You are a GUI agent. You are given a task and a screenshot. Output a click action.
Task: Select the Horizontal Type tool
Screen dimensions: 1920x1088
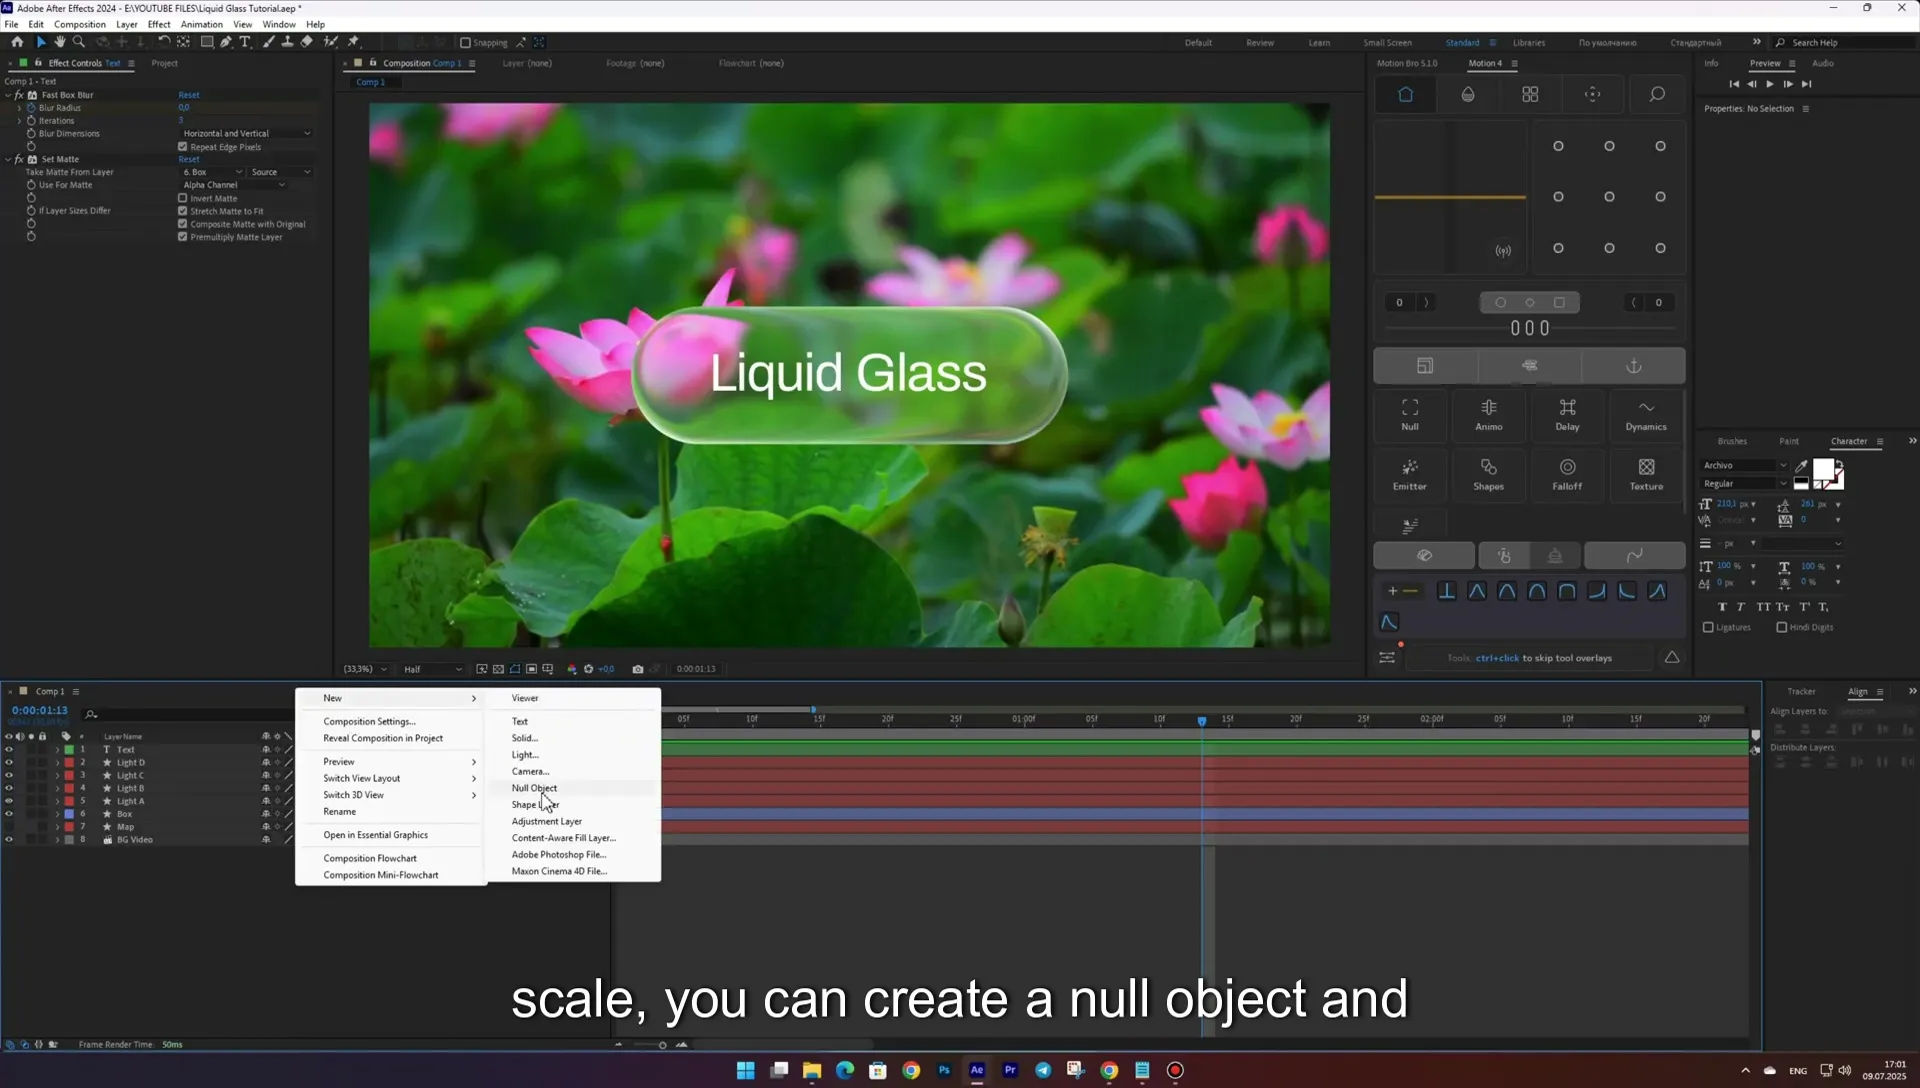click(x=245, y=42)
